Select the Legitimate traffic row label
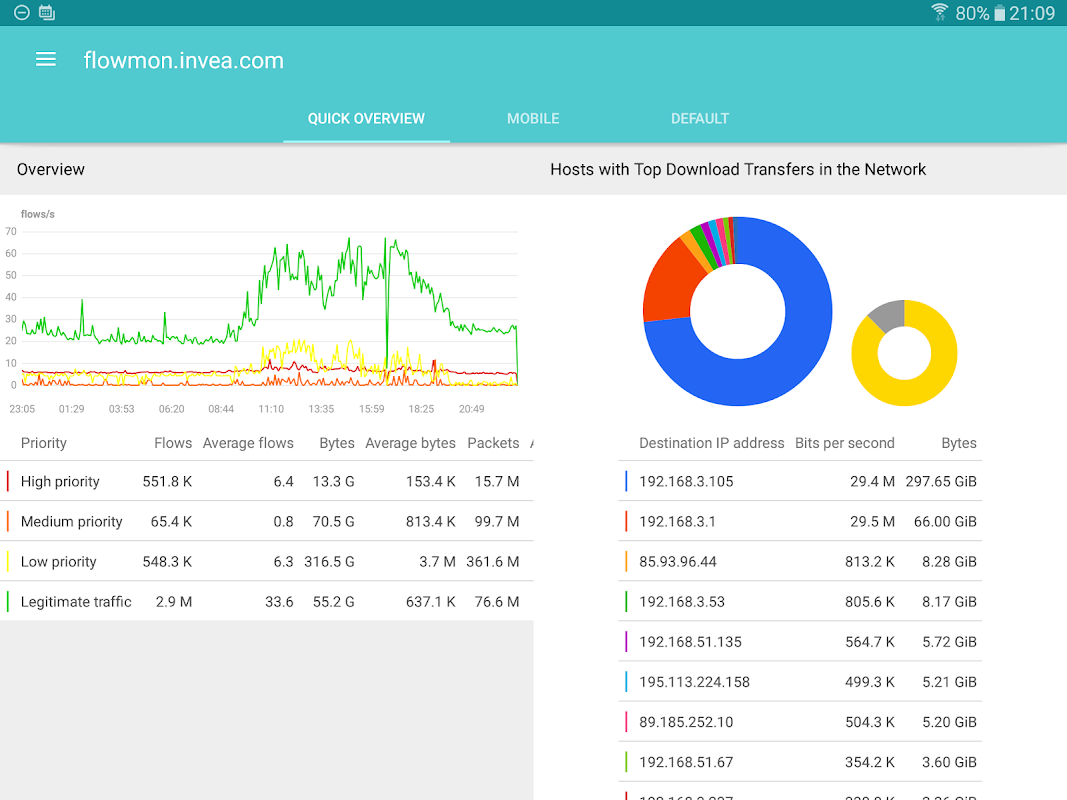Screen dimensions: 1067x800 [x=76, y=602]
